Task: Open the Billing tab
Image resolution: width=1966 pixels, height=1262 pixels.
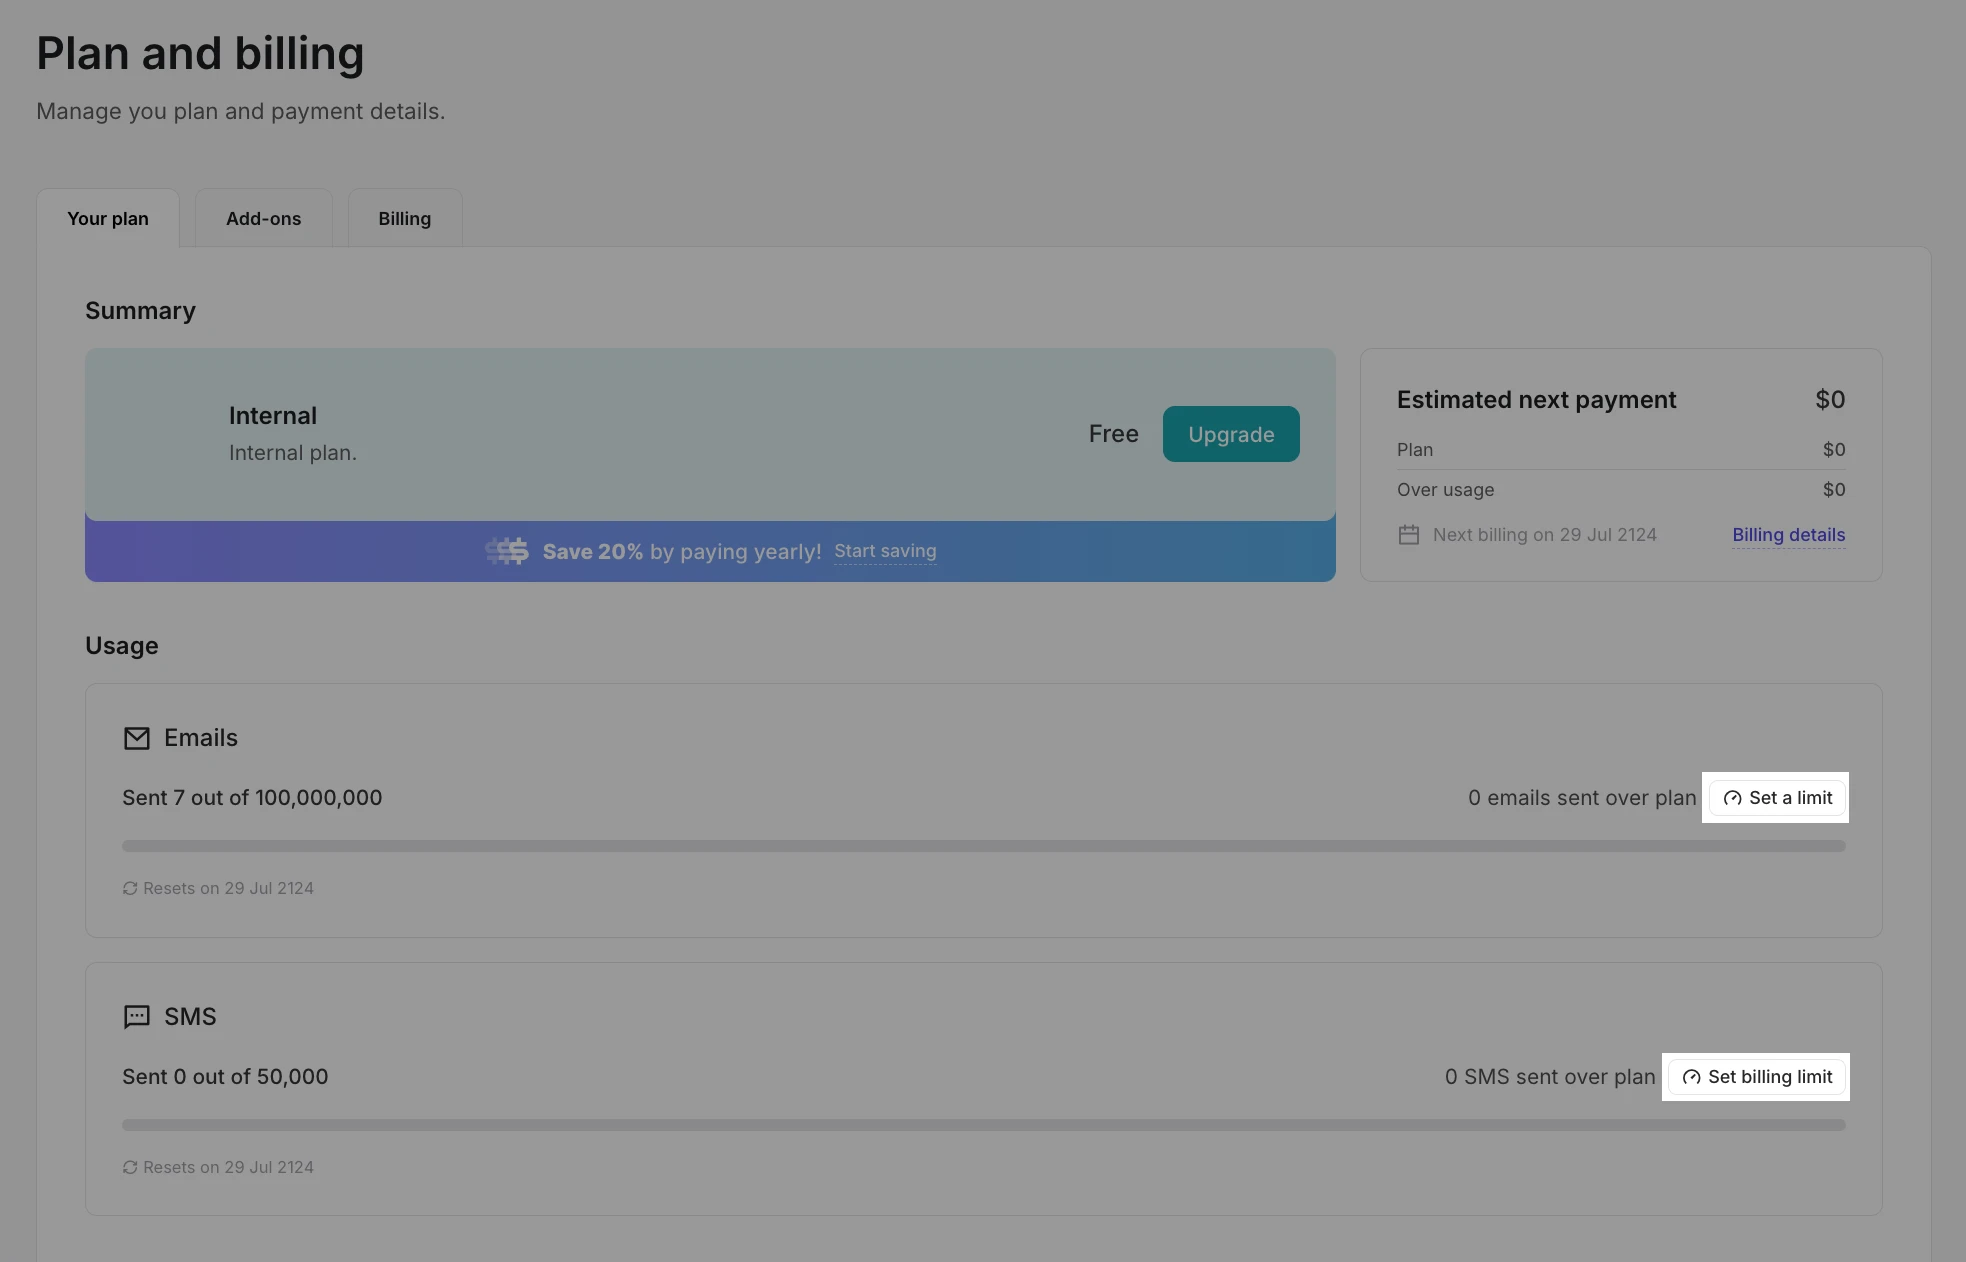Action: point(404,218)
